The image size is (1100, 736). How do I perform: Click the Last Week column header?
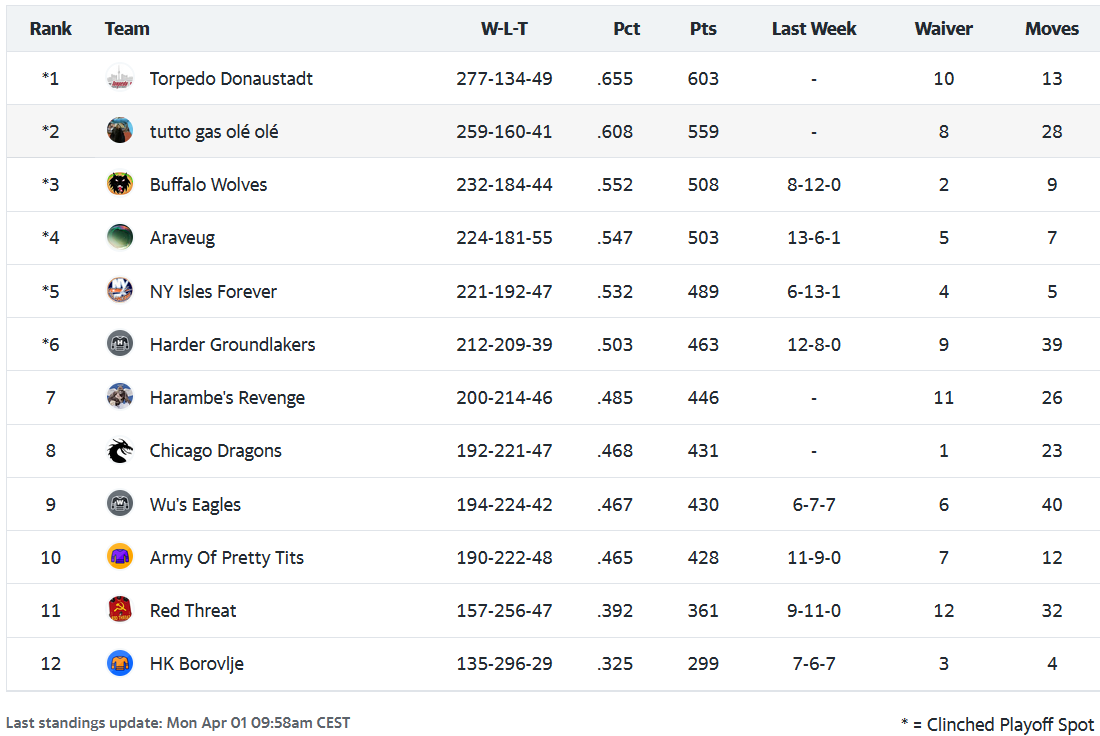coord(813,28)
